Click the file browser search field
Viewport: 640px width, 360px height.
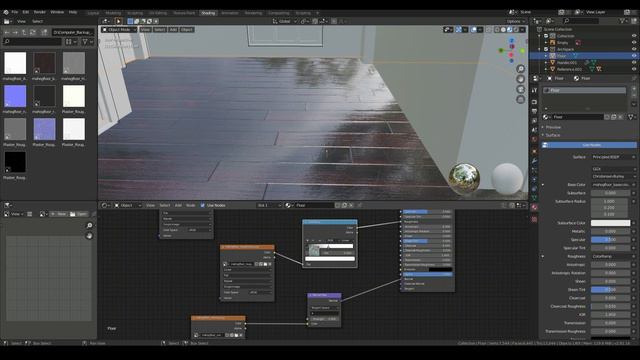(x=32, y=41)
